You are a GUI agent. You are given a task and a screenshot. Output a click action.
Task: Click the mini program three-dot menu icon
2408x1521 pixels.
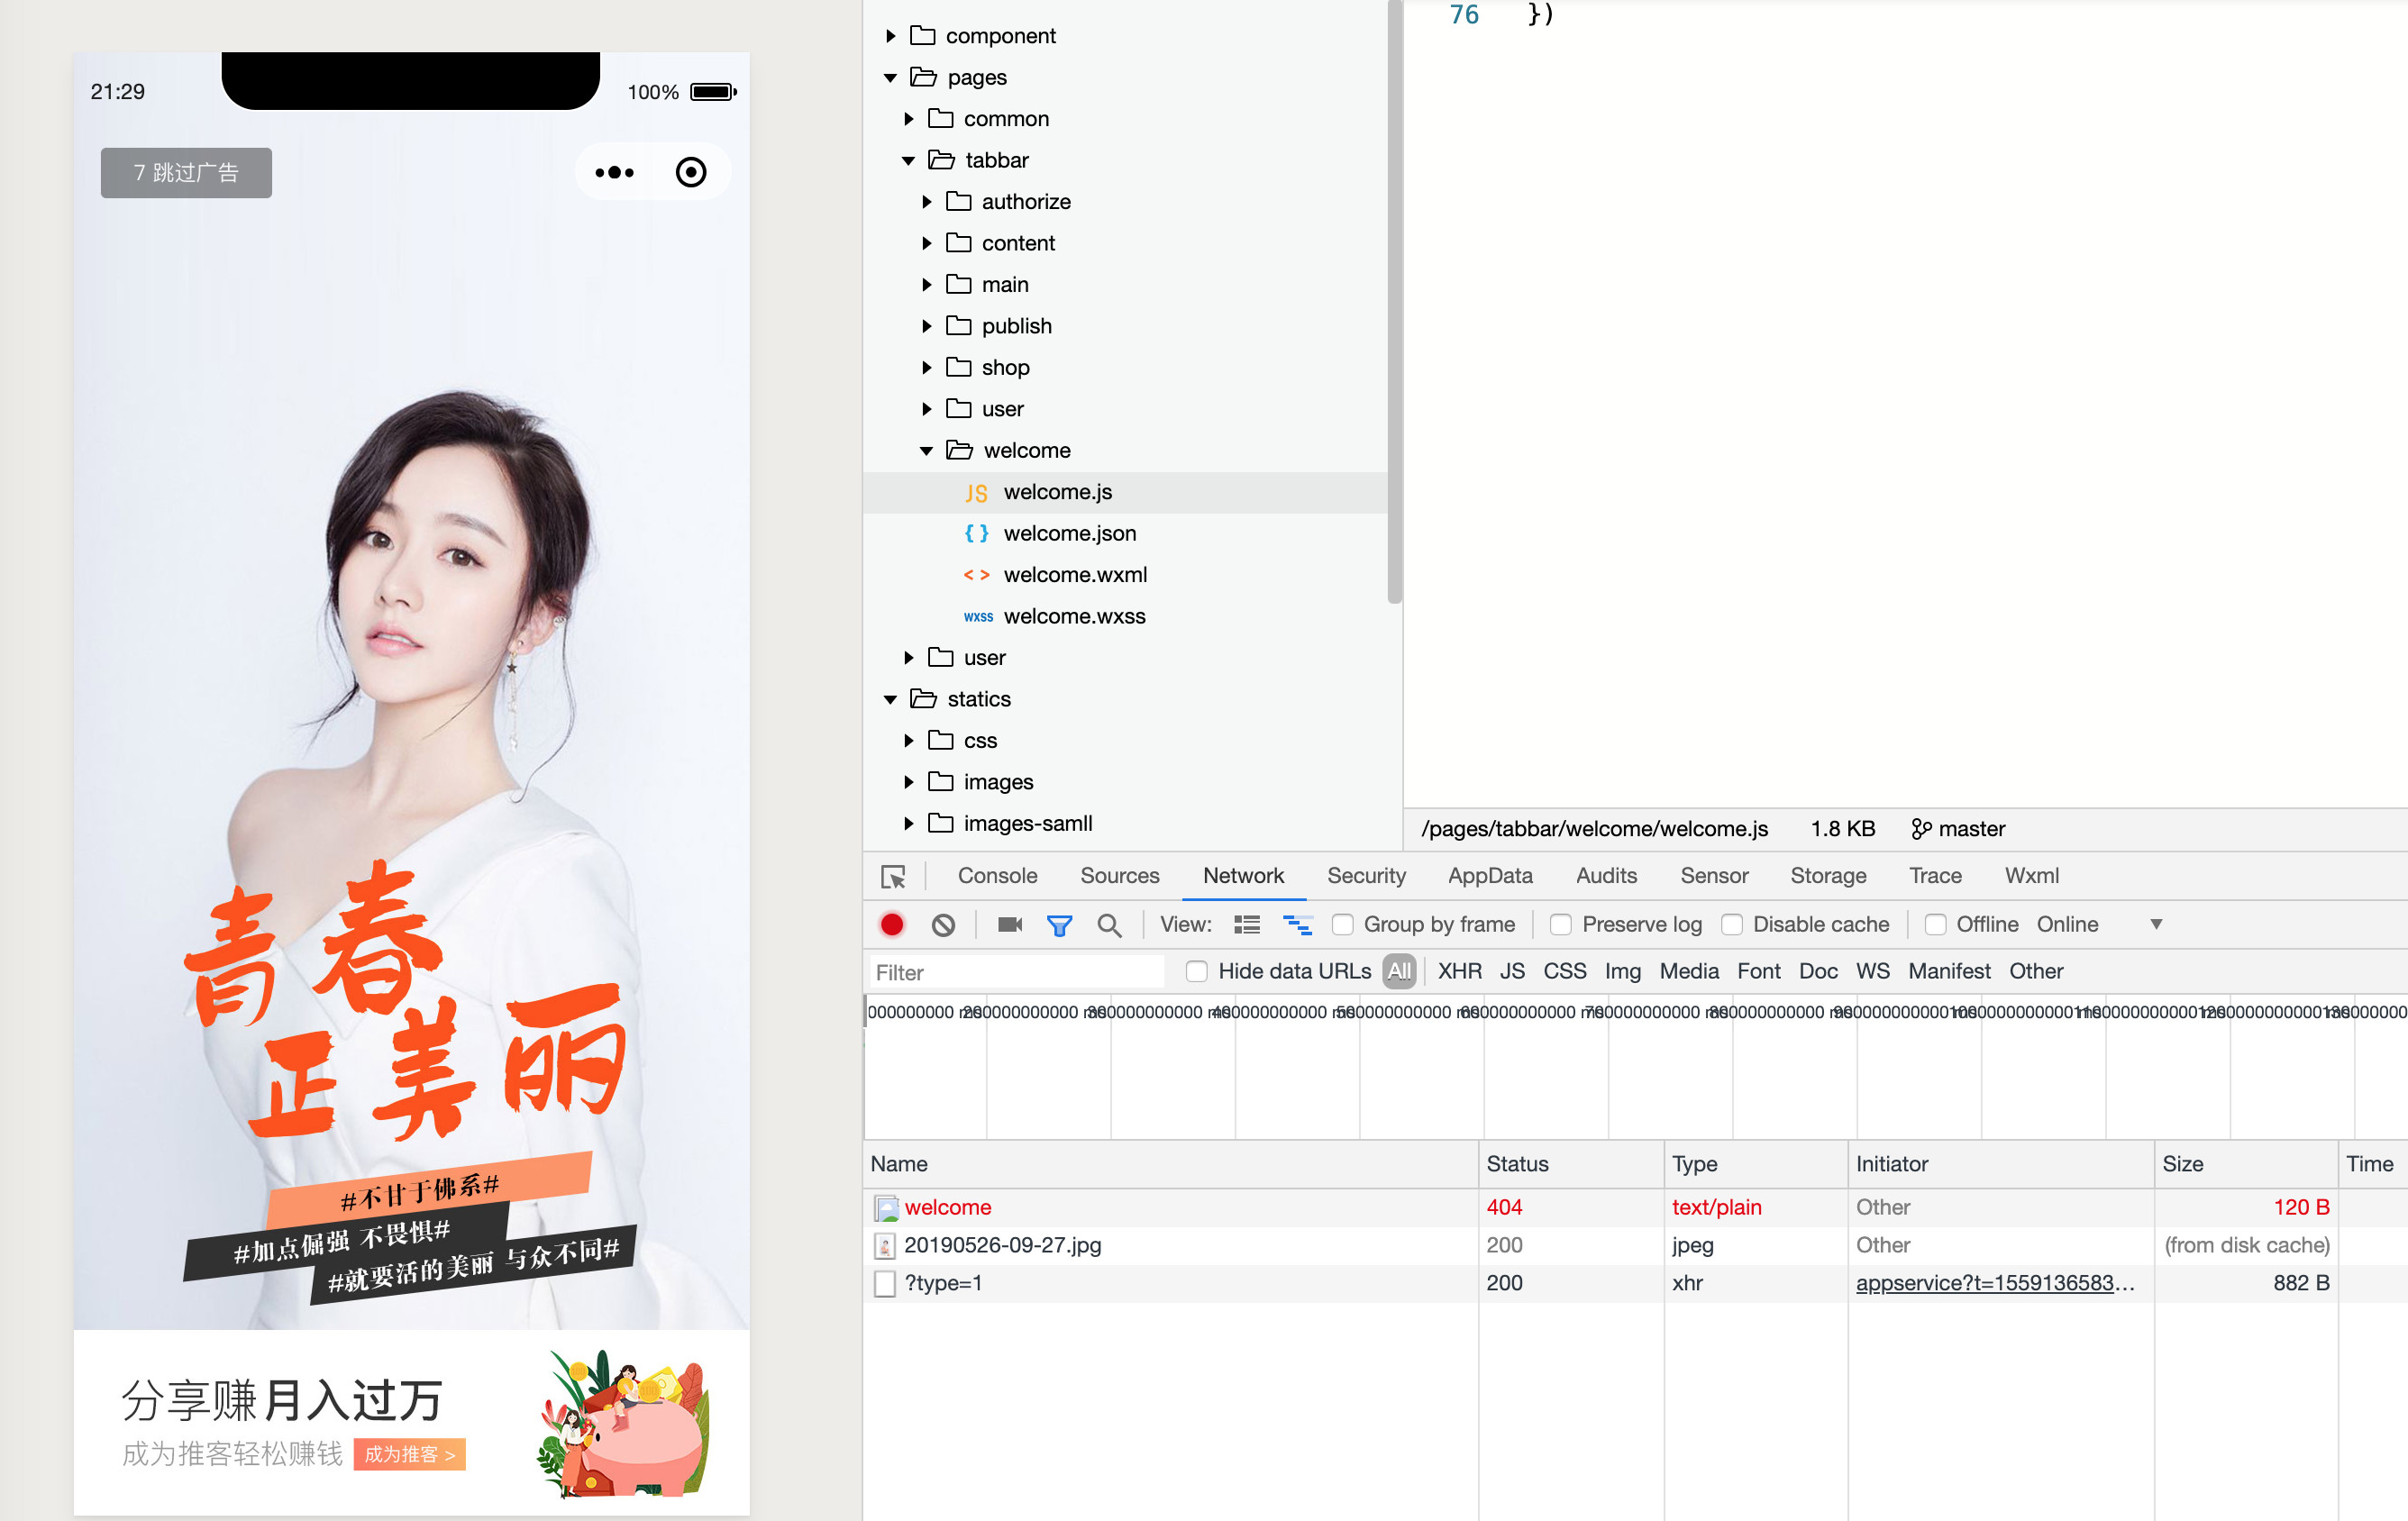pyautogui.click(x=614, y=172)
